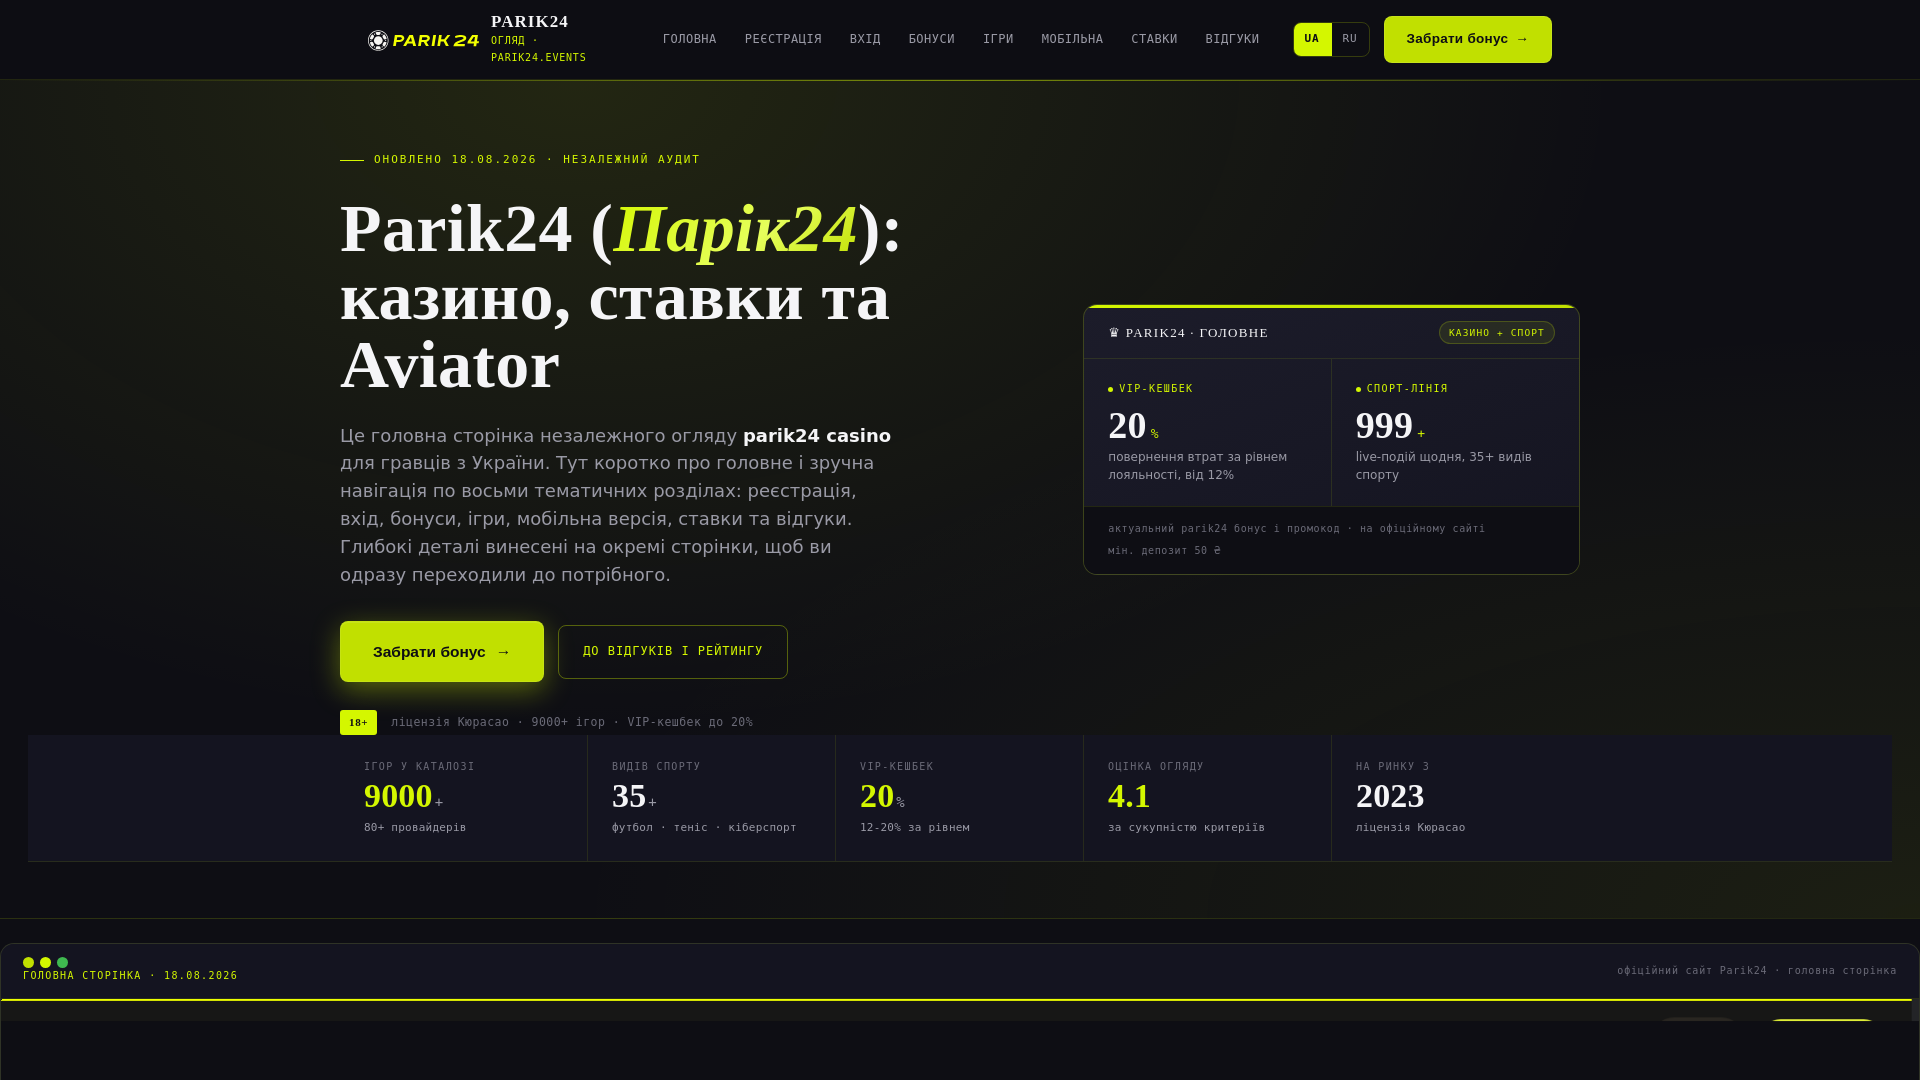This screenshot has height=1080, width=1920.
Task: Click ОГЛЯД · PARIK24.EVENTS subtitle in header
Action: [x=538, y=49]
